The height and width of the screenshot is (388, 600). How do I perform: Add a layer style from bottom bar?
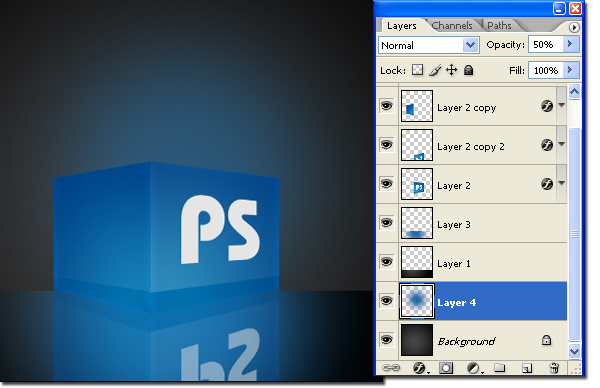[x=420, y=368]
